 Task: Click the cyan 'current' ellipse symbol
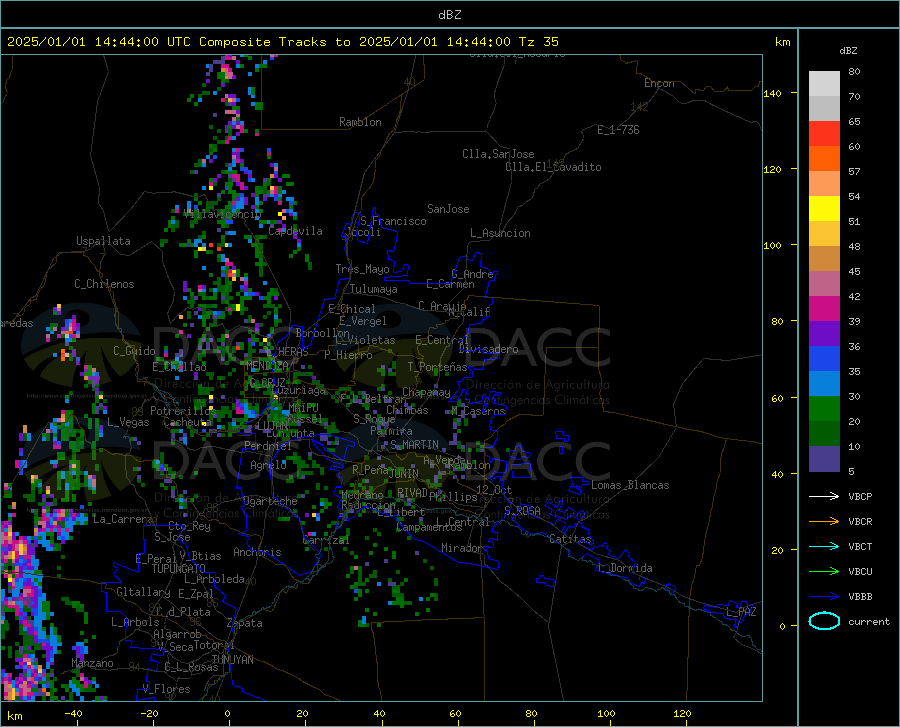click(824, 621)
